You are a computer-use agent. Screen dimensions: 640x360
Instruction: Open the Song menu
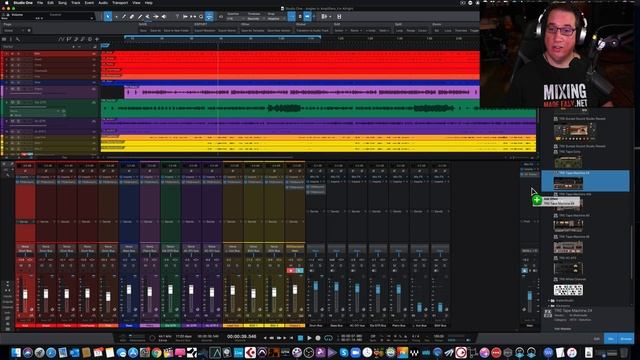tap(62, 2)
